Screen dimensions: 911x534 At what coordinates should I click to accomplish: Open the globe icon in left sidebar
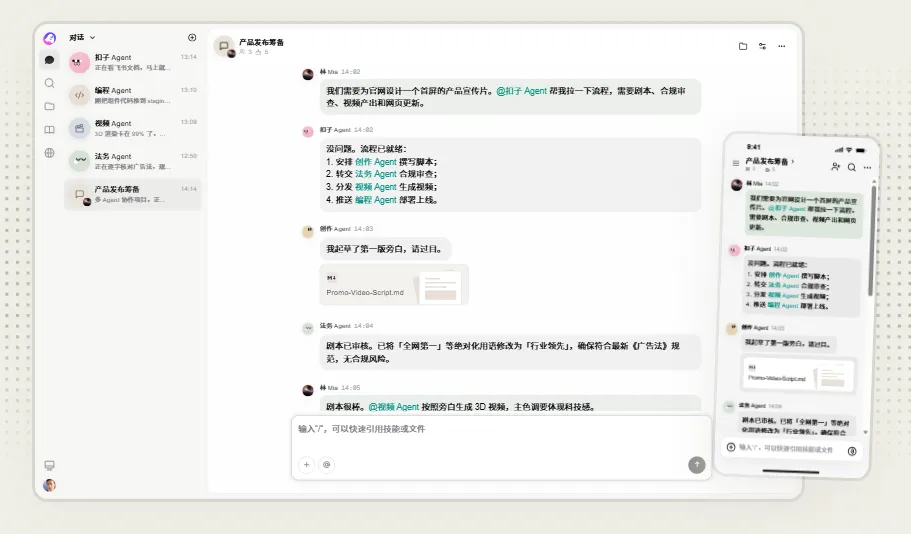coord(49,153)
